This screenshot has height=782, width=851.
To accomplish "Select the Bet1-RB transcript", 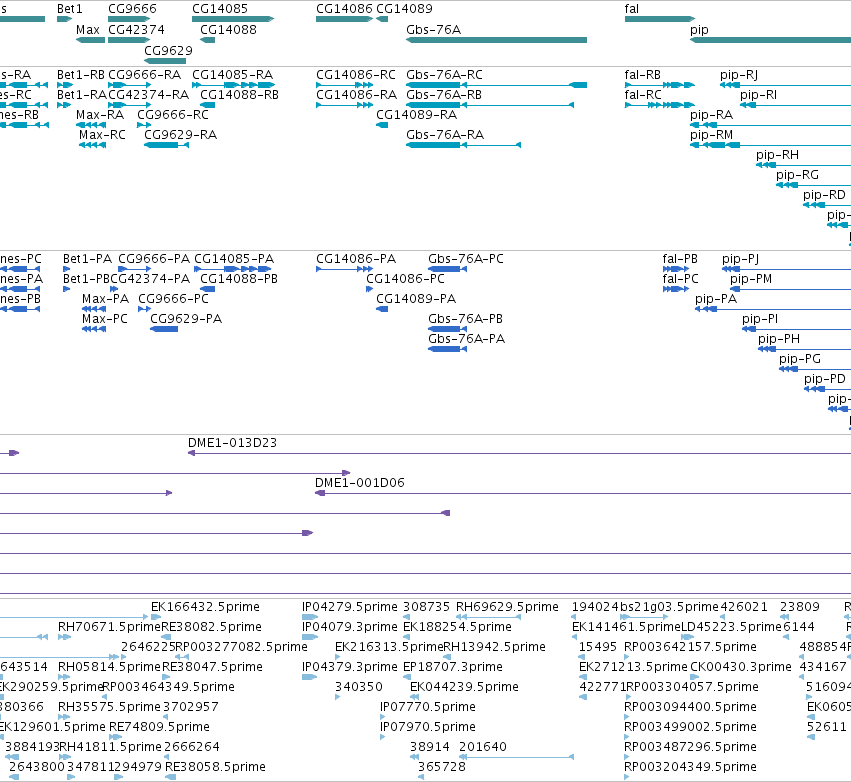I will tap(65, 85).
